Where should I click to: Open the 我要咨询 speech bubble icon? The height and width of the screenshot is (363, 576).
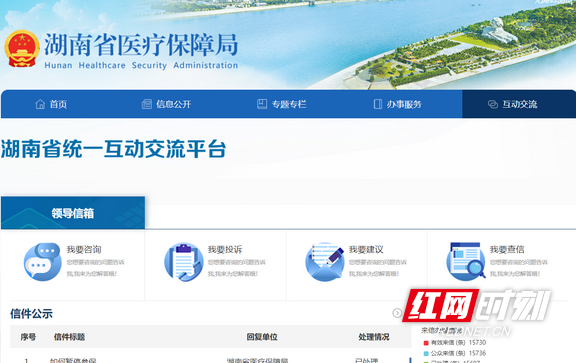pyautogui.click(x=43, y=262)
